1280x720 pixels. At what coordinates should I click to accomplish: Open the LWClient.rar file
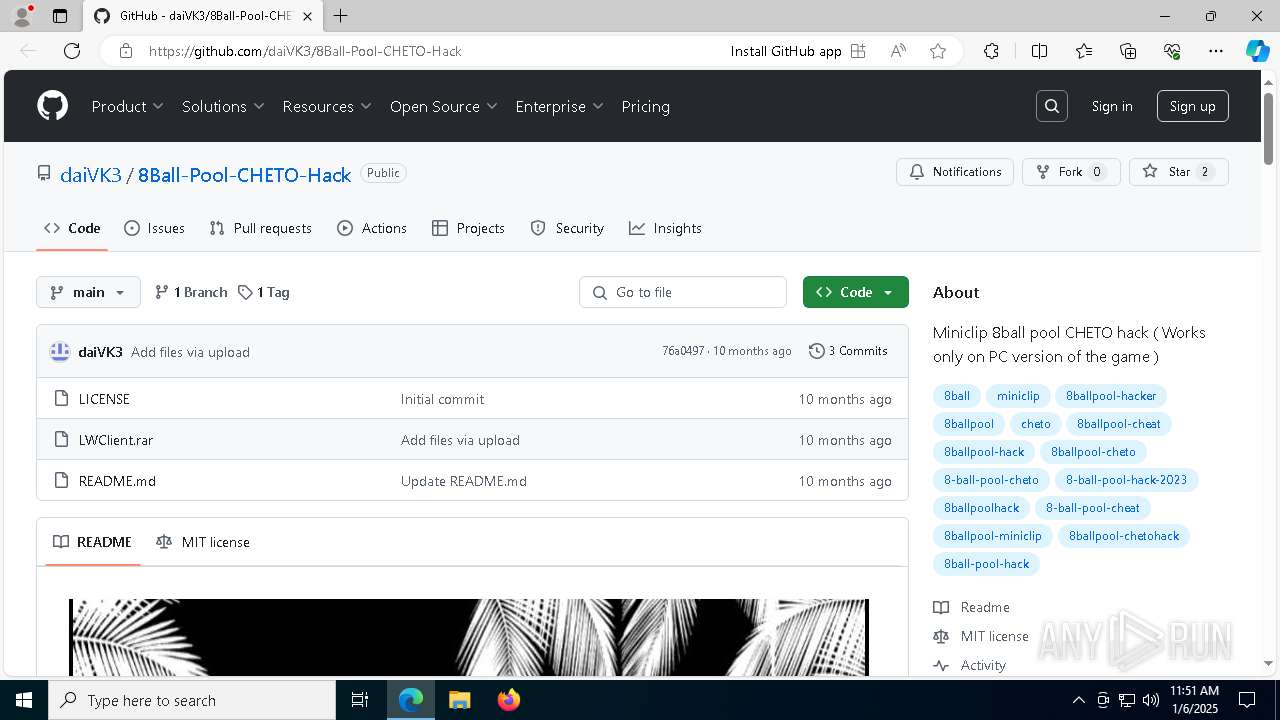click(116, 440)
